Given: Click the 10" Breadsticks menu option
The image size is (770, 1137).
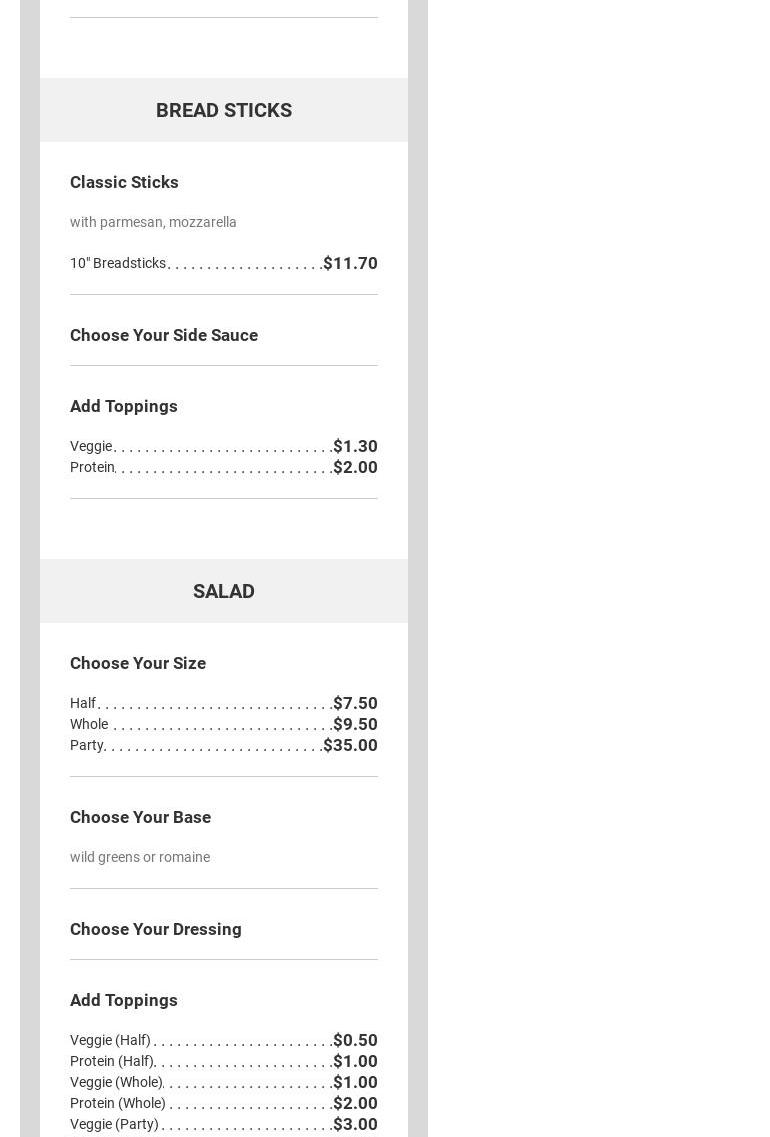Looking at the screenshot, I should coord(118,263).
